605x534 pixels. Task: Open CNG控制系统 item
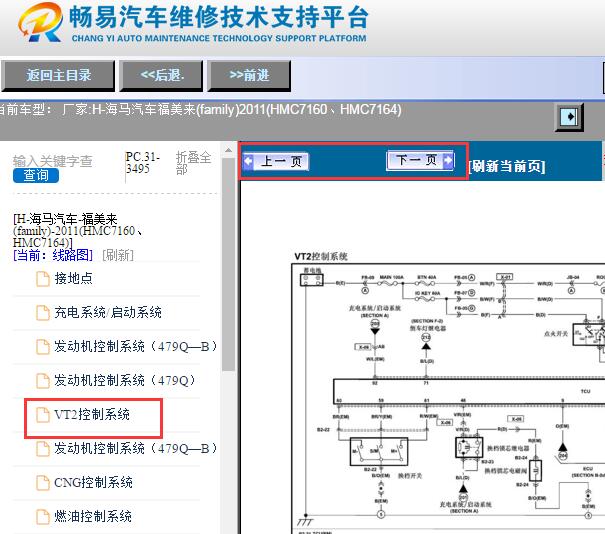93,482
